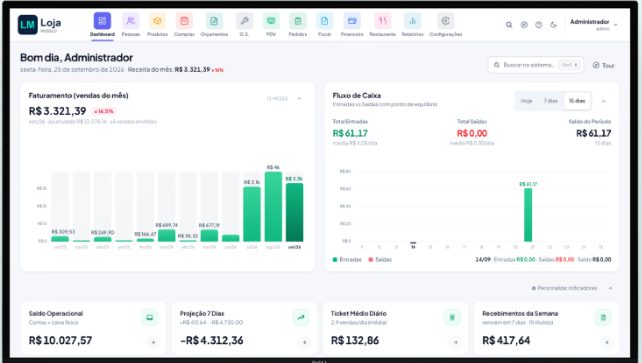Click the Saldo do Período value

click(593, 133)
